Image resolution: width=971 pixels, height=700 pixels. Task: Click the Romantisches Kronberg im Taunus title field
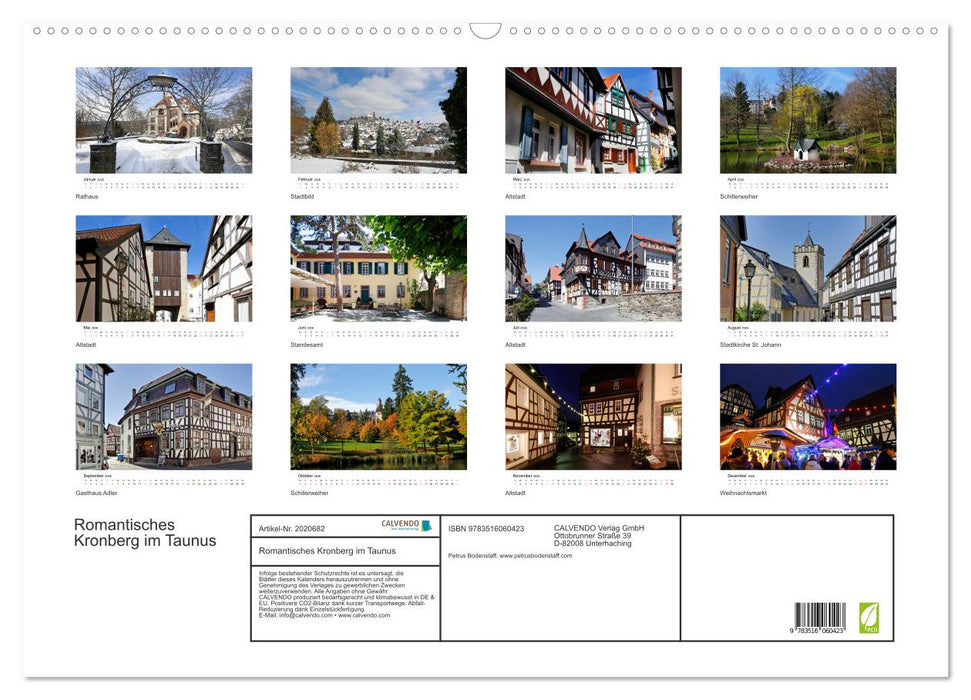(328, 550)
